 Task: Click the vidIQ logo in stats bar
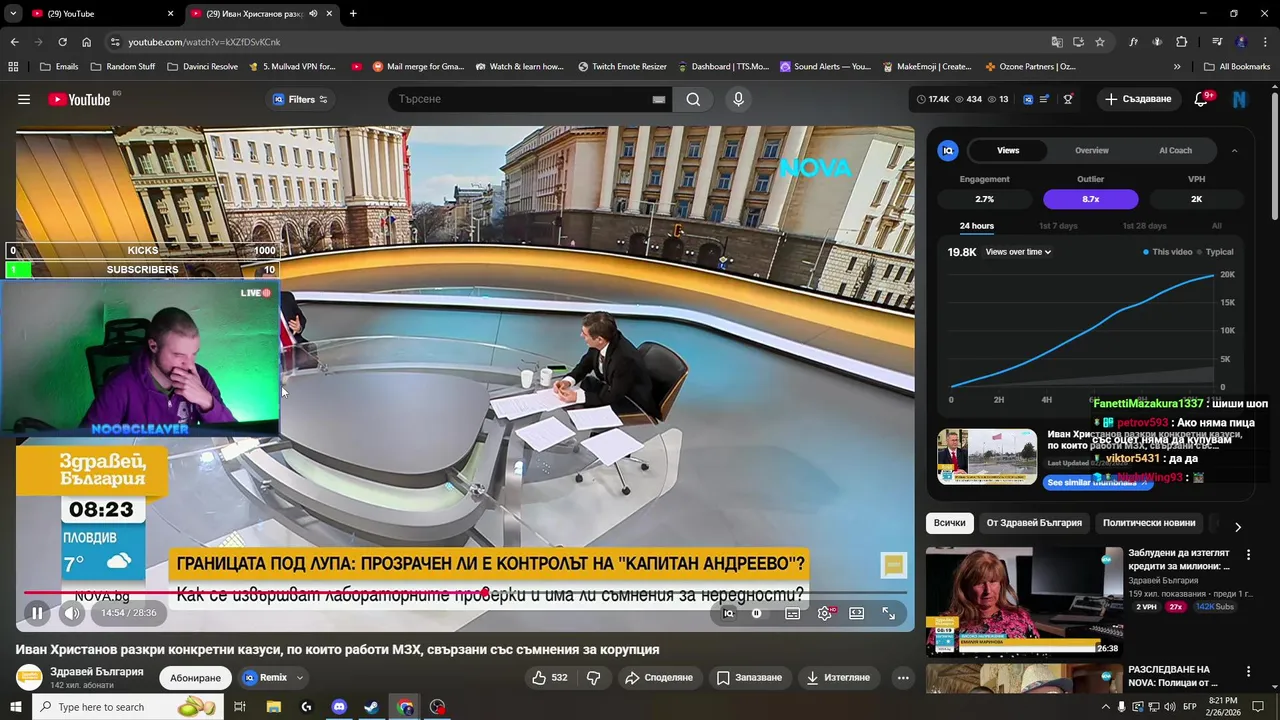point(1027,99)
